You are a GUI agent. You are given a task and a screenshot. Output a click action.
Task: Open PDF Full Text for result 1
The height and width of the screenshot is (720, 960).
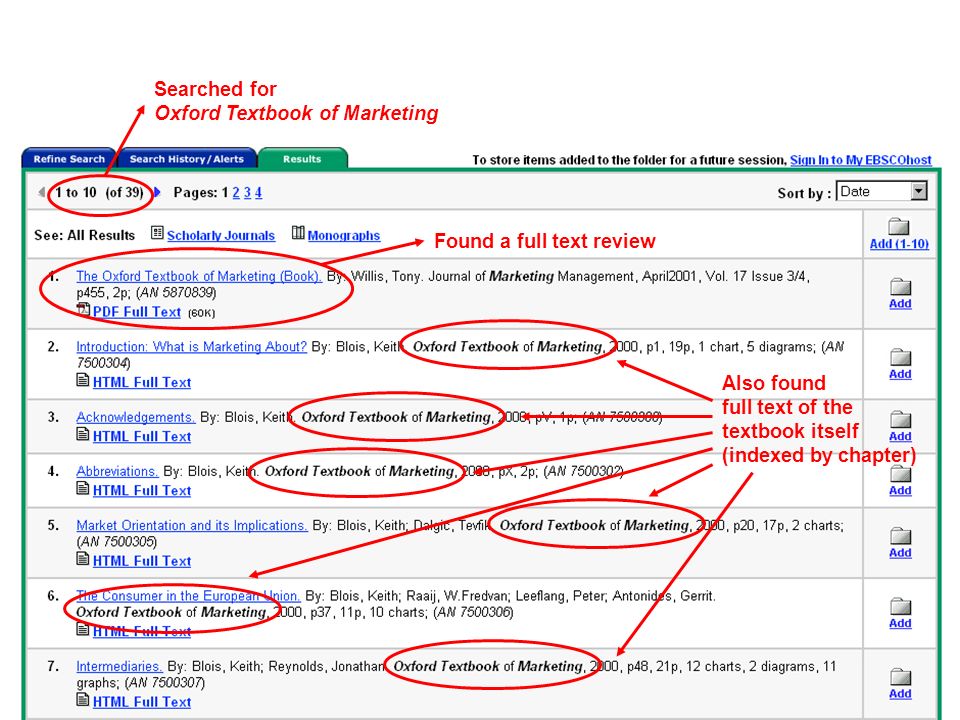(137, 312)
